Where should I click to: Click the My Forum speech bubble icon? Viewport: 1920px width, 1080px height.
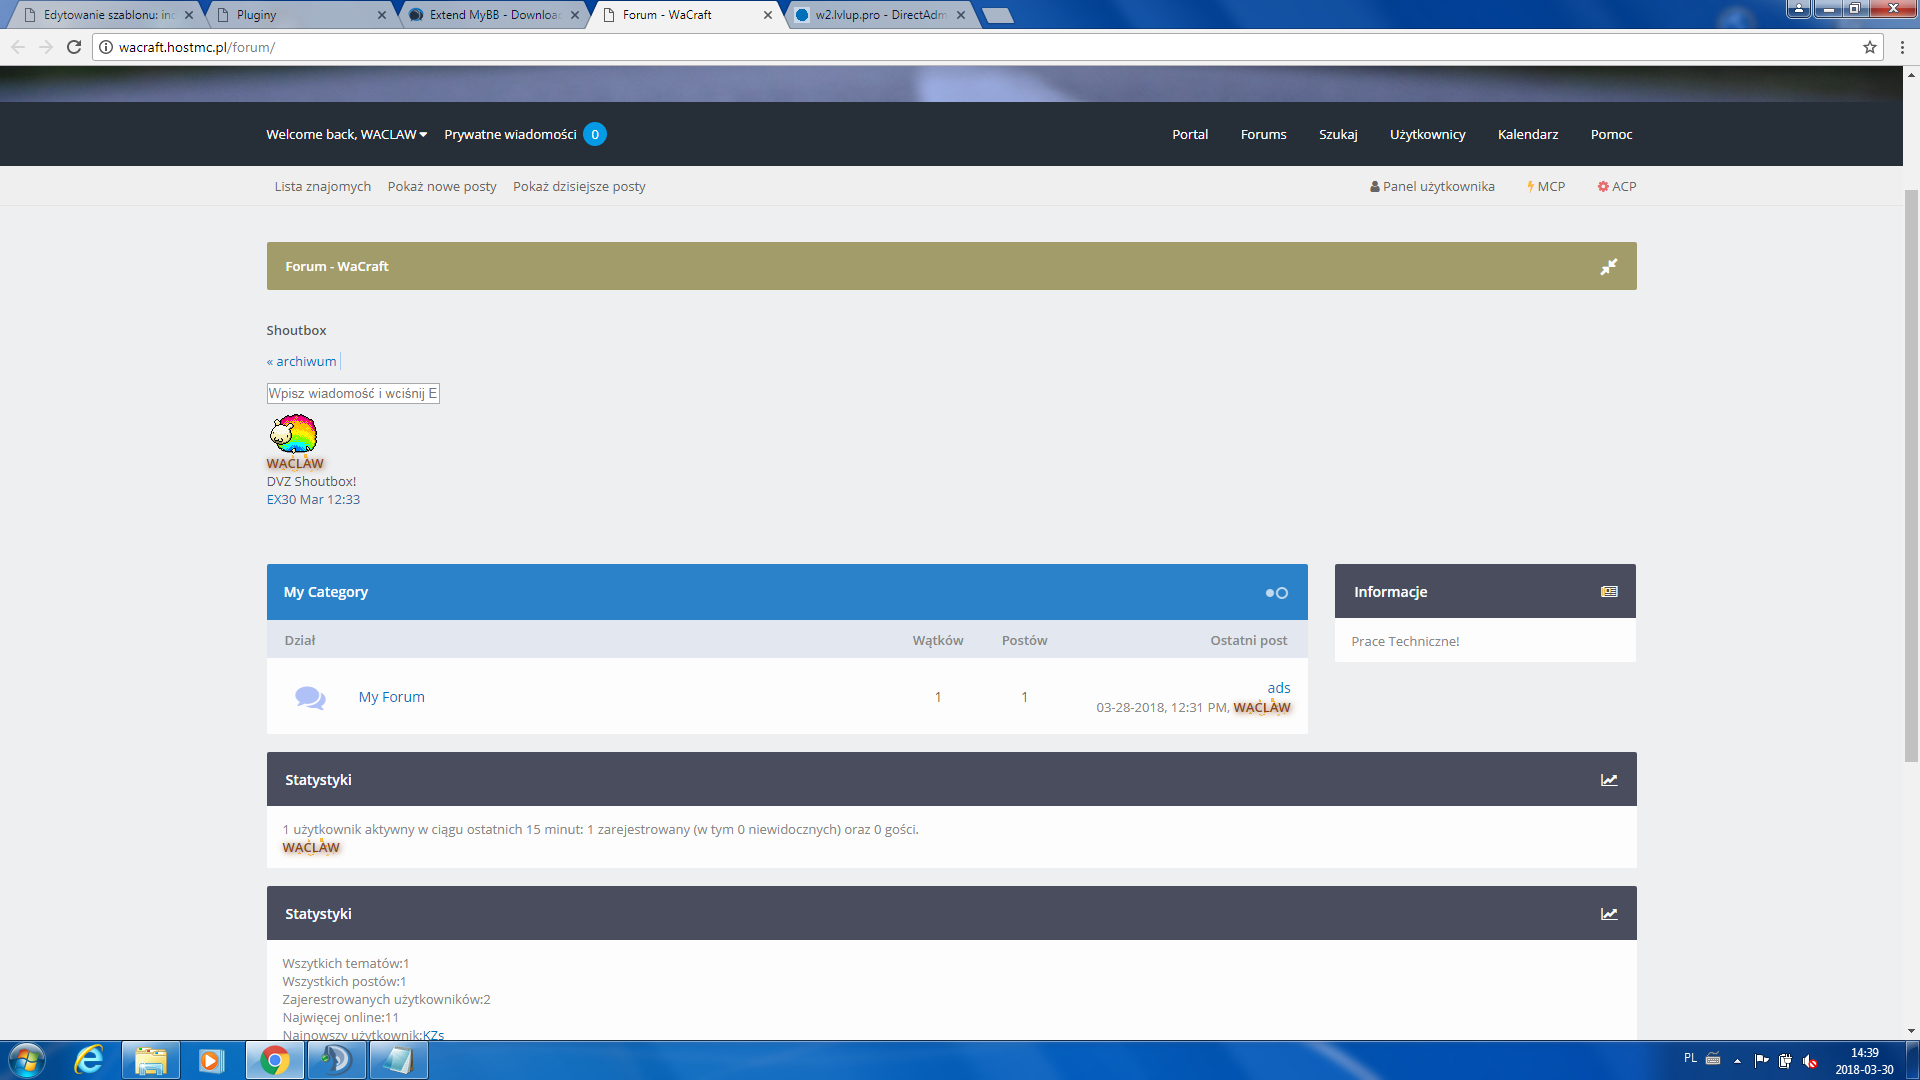pos(310,697)
